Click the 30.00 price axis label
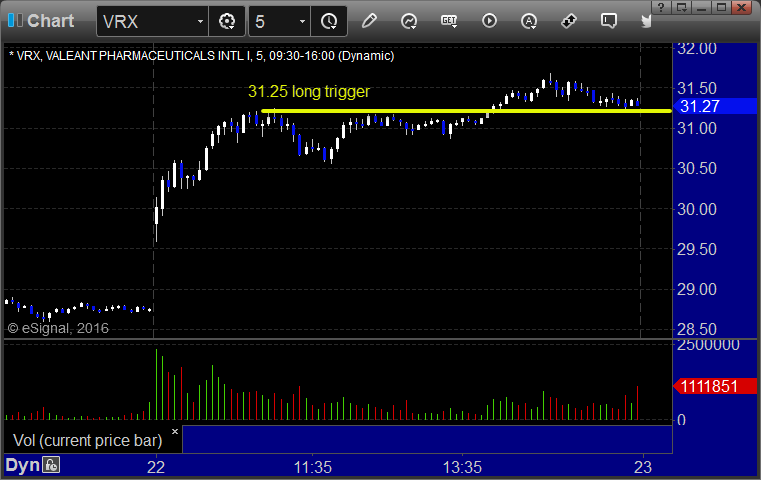 pos(696,209)
